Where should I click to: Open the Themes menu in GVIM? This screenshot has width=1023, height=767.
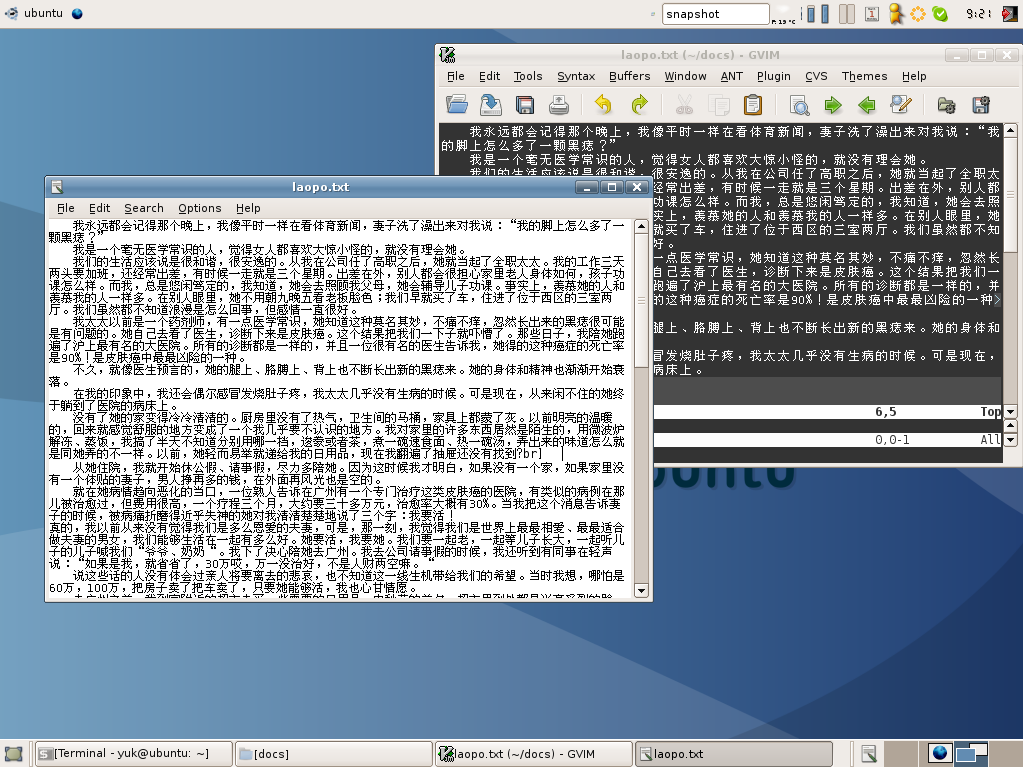pos(864,76)
